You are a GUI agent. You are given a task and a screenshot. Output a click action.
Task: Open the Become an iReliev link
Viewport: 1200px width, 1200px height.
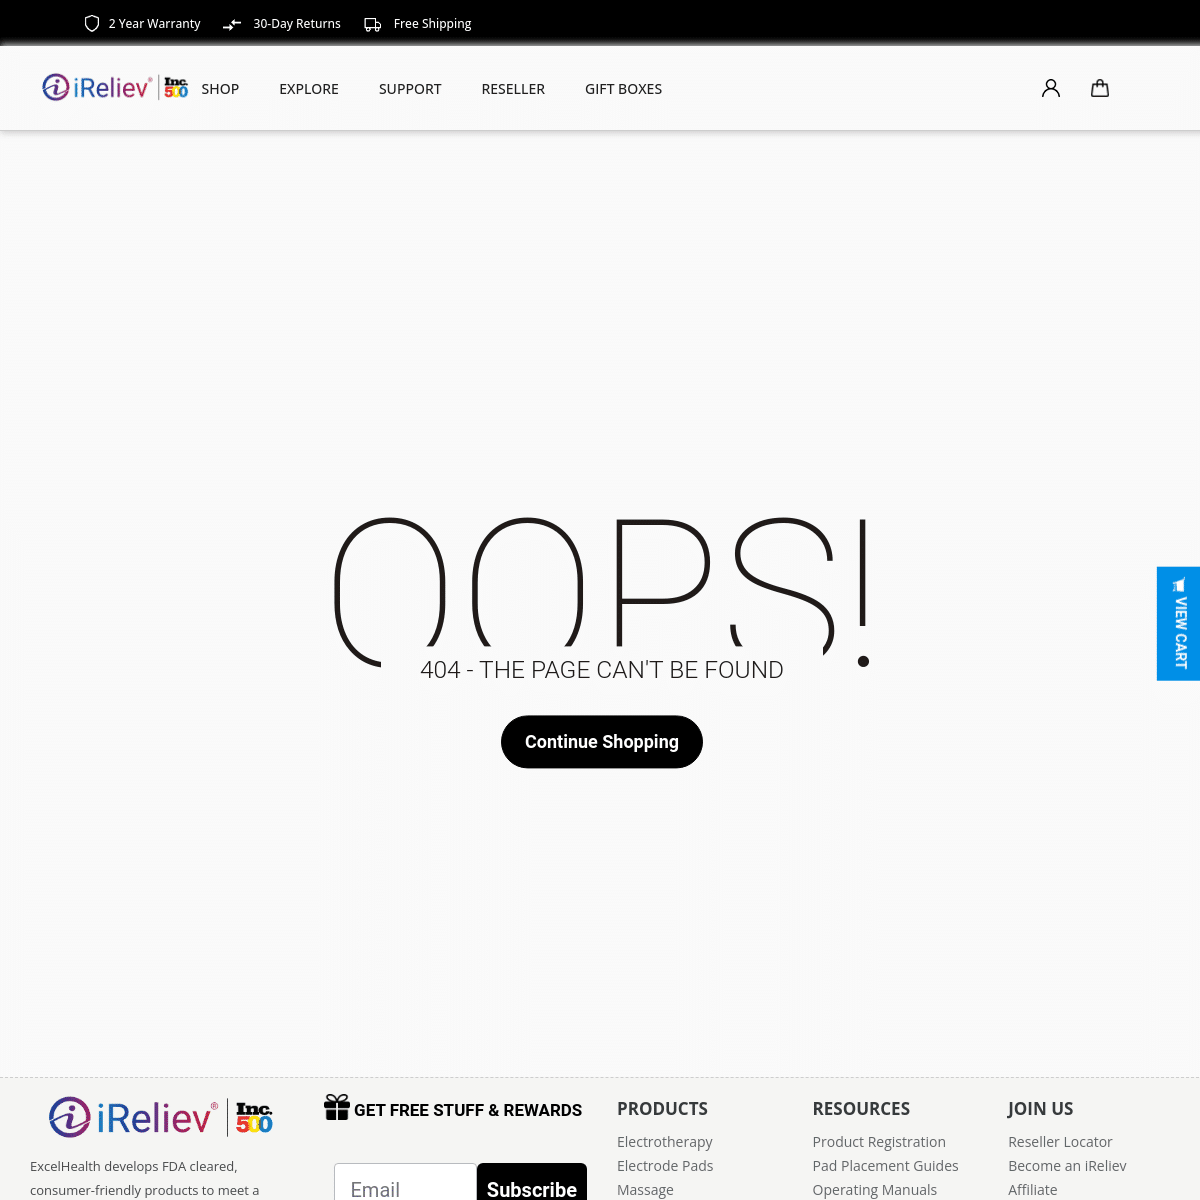(1067, 1166)
